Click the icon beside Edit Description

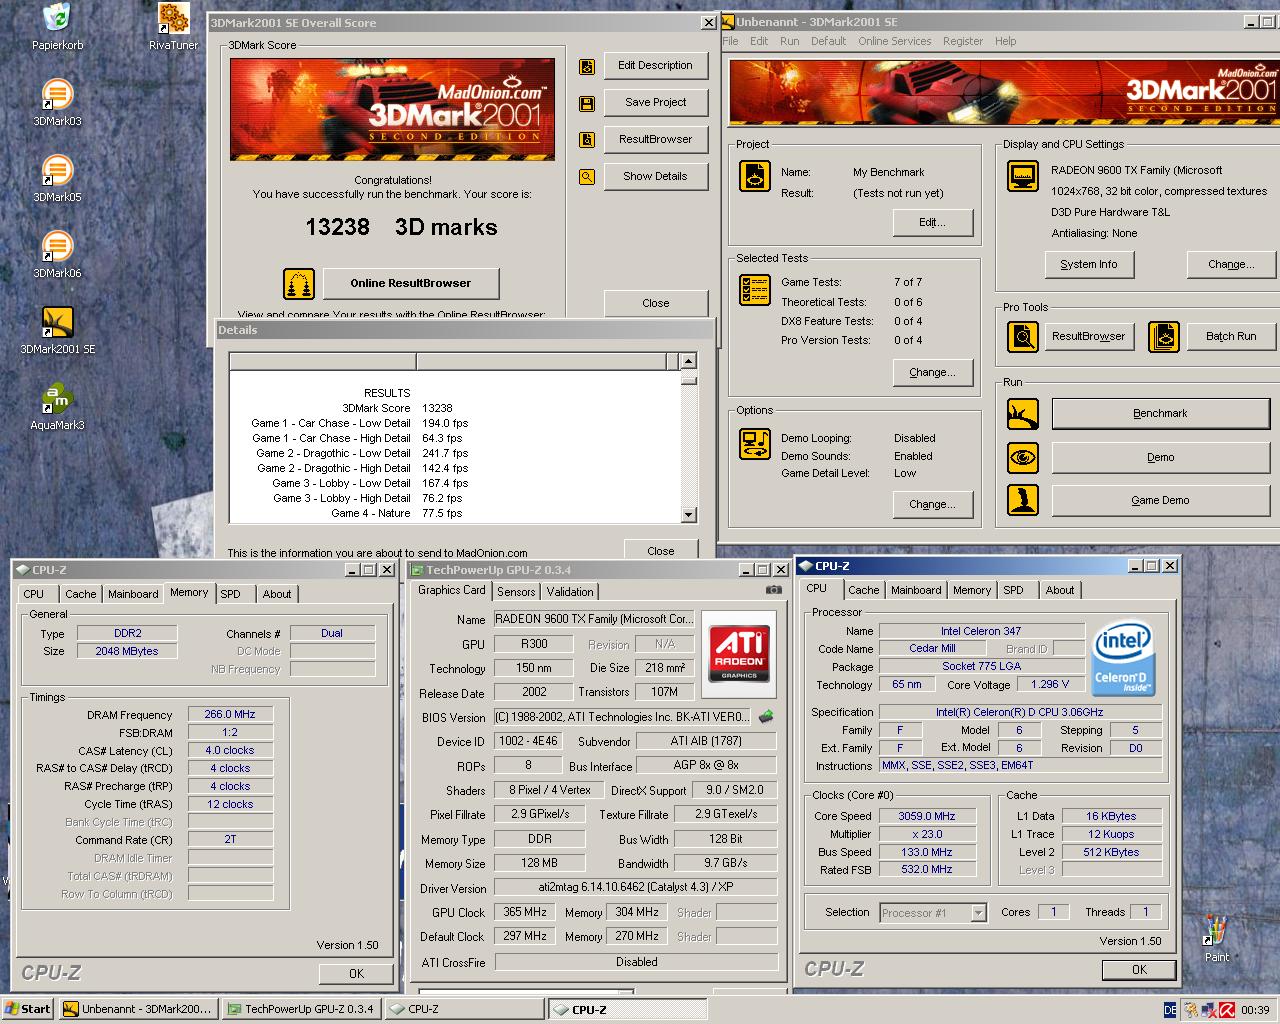click(587, 66)
